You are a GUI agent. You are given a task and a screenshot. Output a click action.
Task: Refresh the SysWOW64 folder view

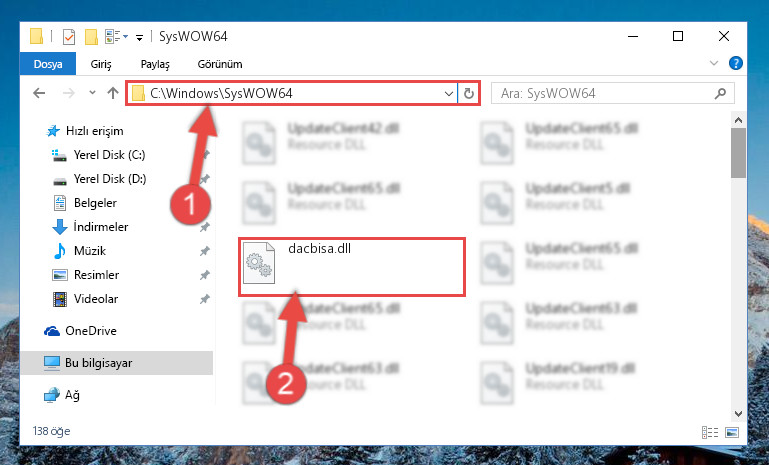[x=469, y=93]
